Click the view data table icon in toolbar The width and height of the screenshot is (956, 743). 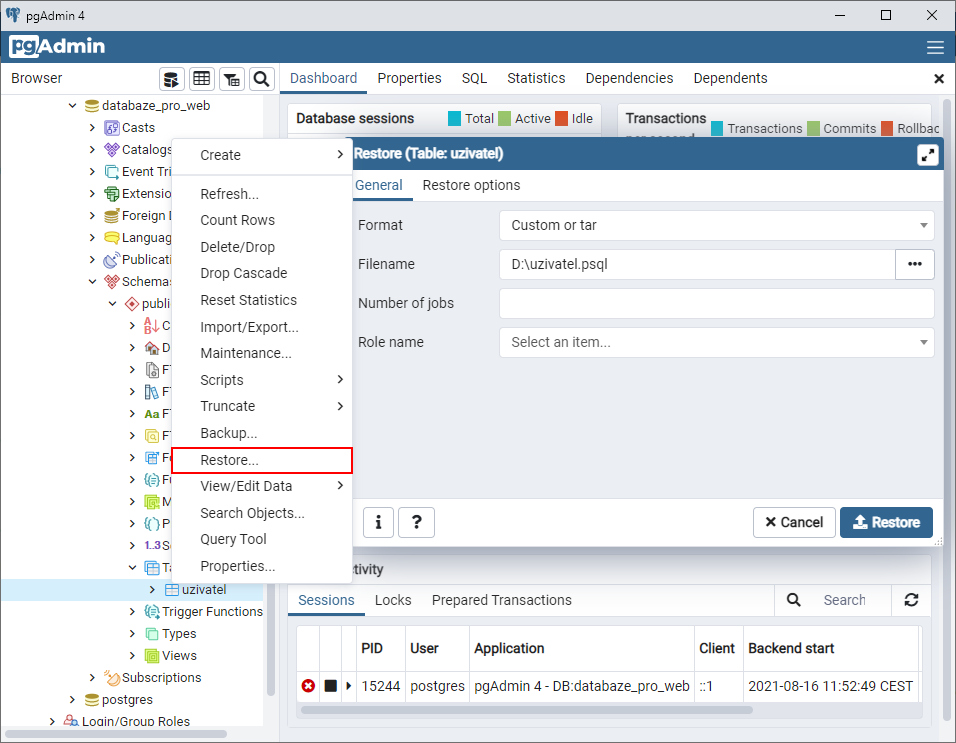pos(201,78)
